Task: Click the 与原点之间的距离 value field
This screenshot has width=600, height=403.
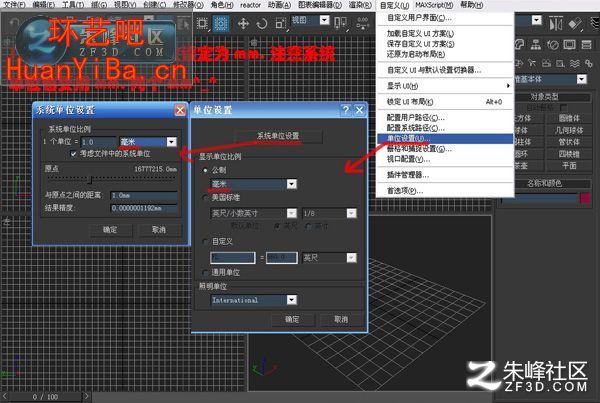Action: coord(143,196)
